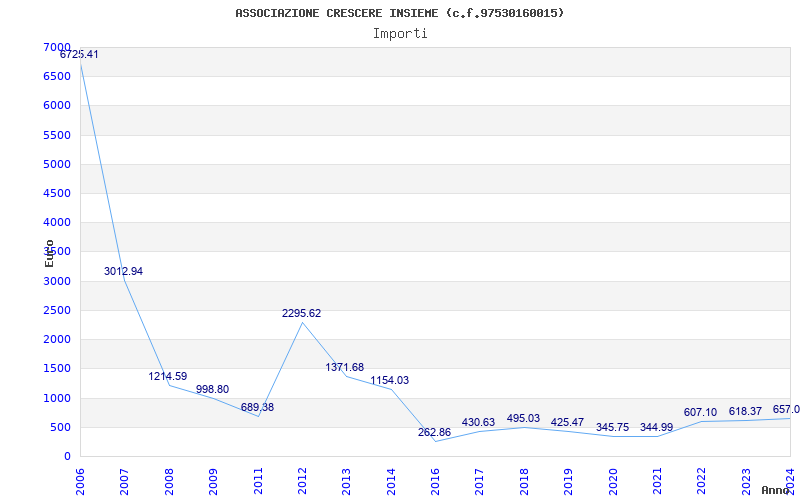Select year 2009 on the x-axis
800x500 pixels.
pos(214,481)
